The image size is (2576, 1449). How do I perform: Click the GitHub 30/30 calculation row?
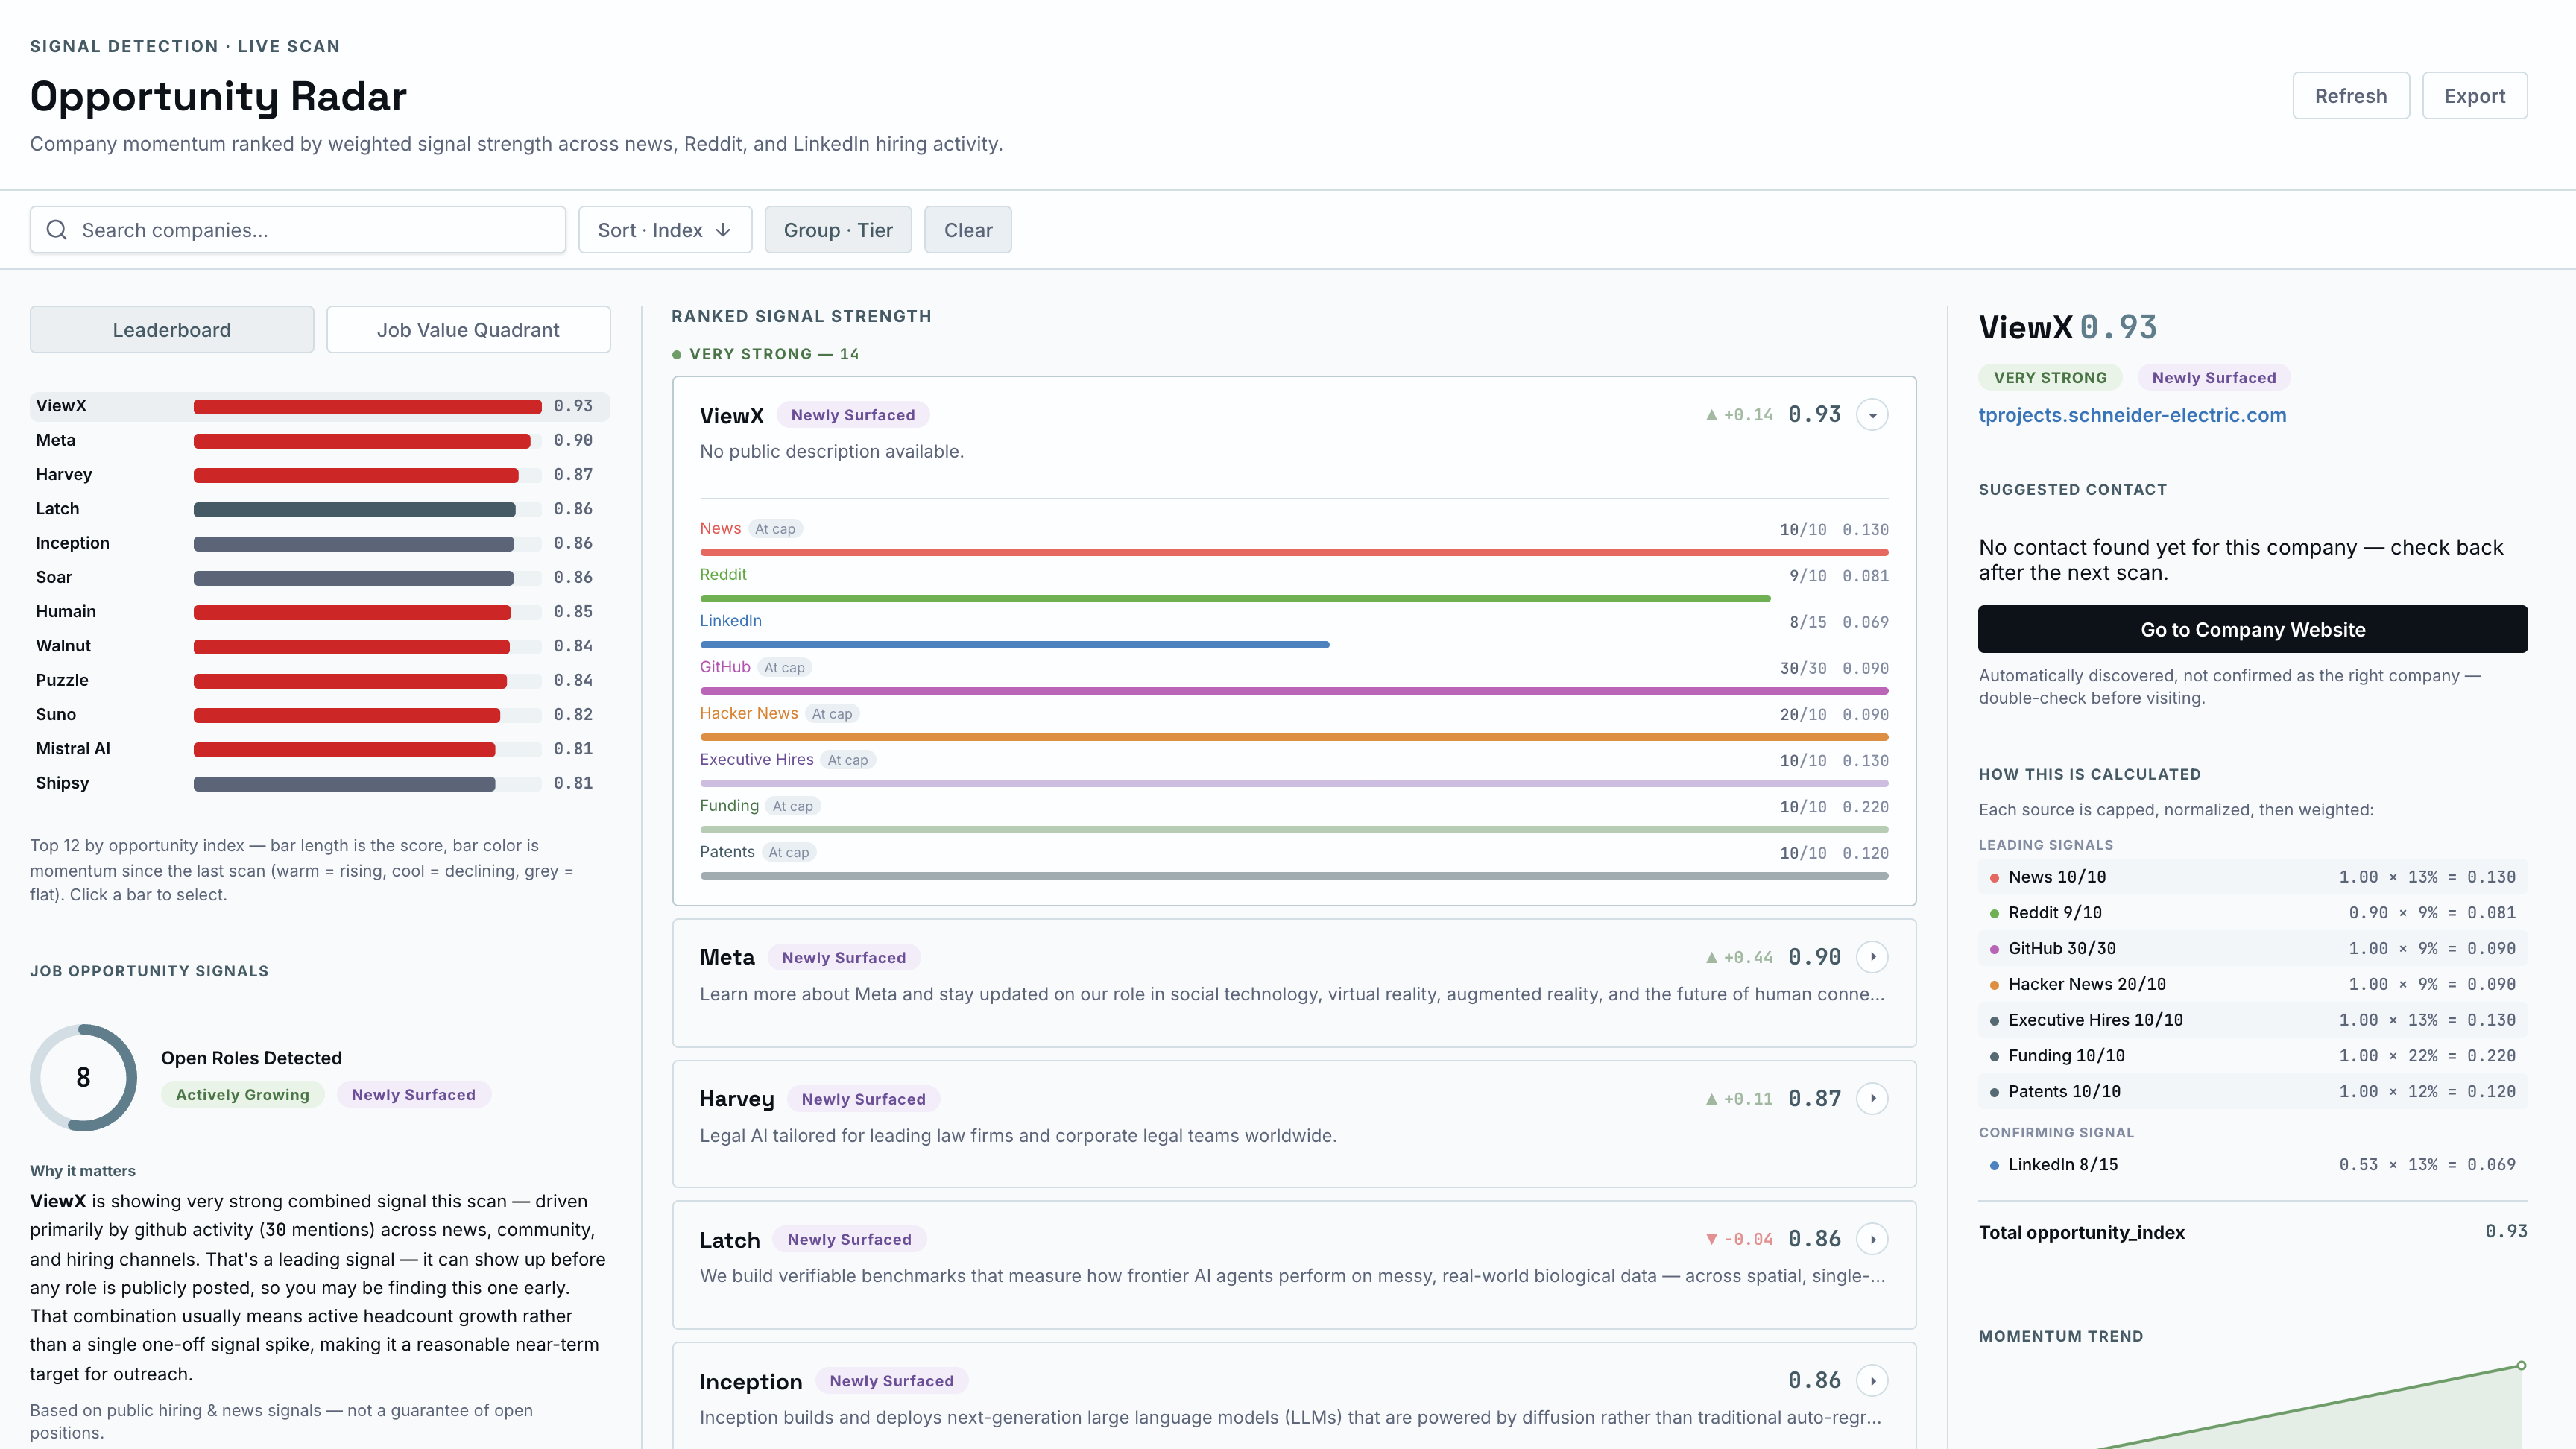2253,948
